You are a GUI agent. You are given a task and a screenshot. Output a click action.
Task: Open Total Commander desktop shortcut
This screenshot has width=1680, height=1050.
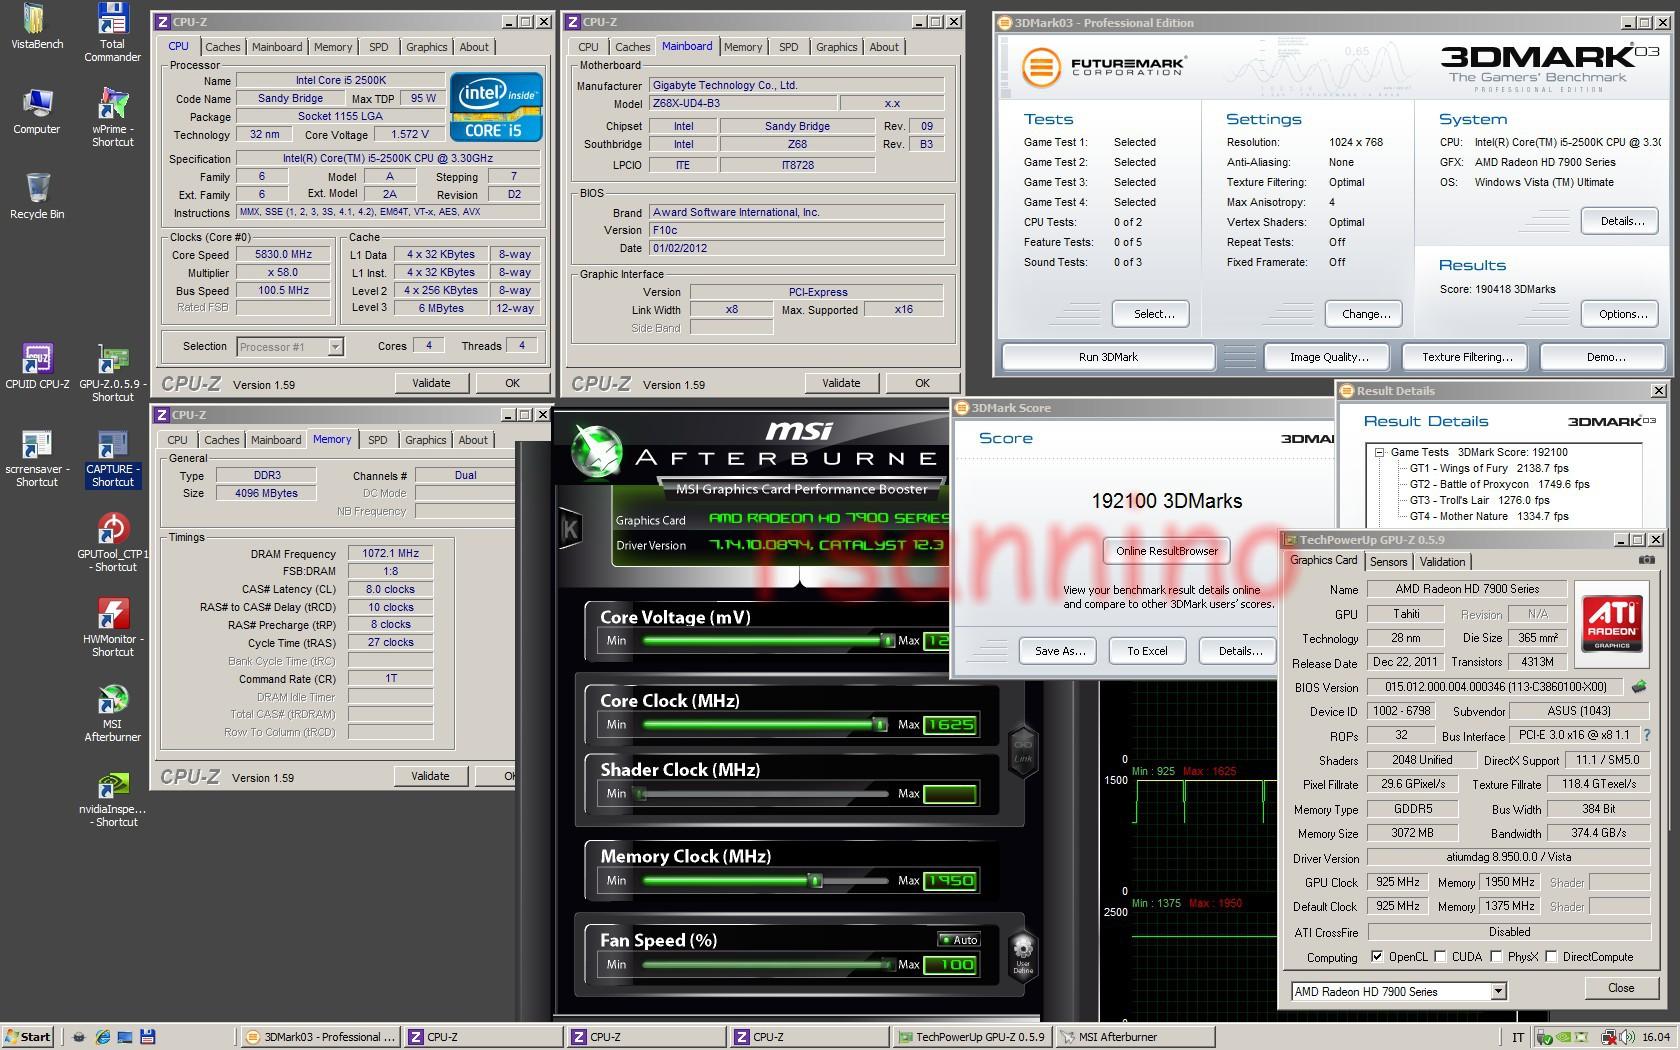click(x=112, y=33)
